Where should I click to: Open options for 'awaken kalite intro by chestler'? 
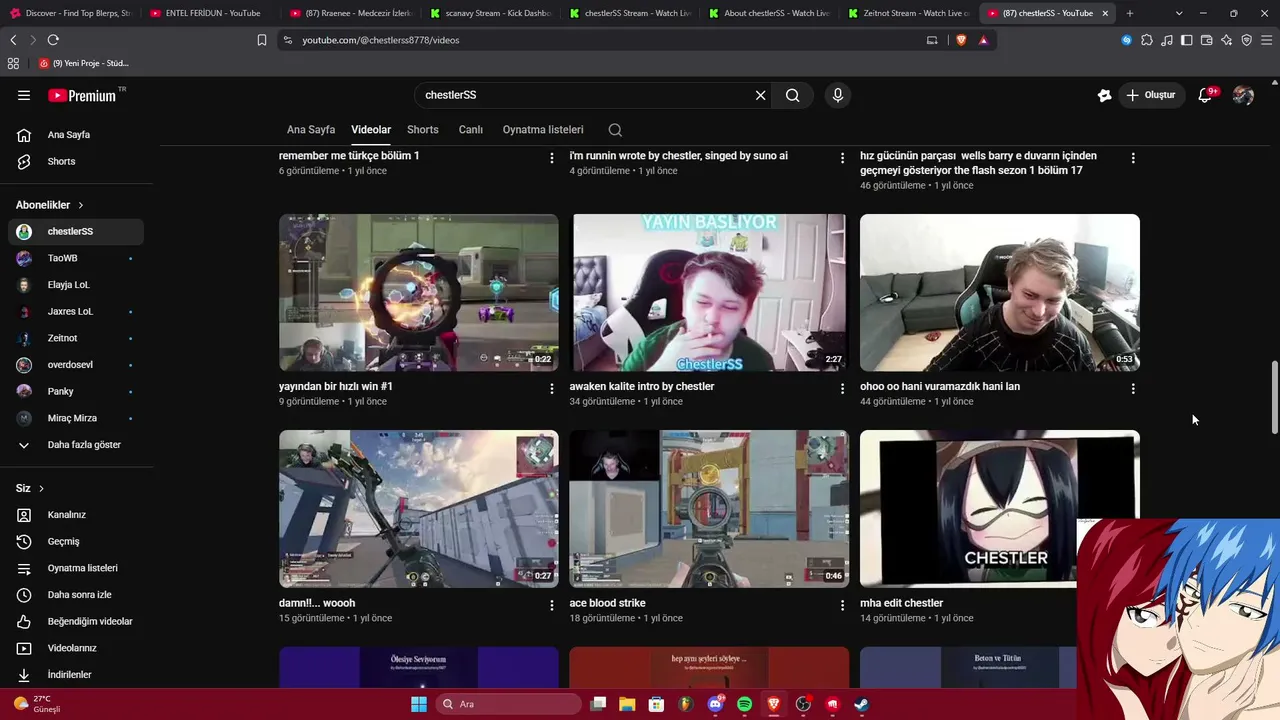842,389
